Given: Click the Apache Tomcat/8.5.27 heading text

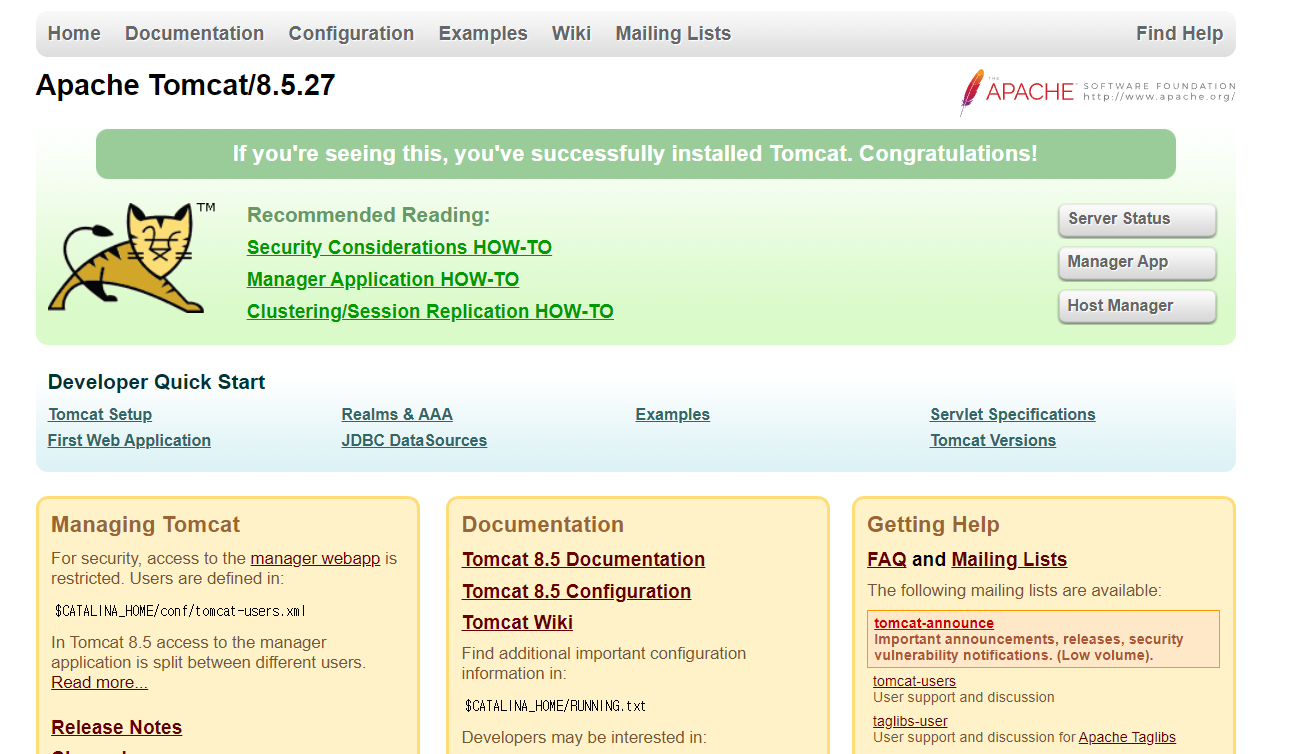Looking at the screenshot, I should point(185,85).
